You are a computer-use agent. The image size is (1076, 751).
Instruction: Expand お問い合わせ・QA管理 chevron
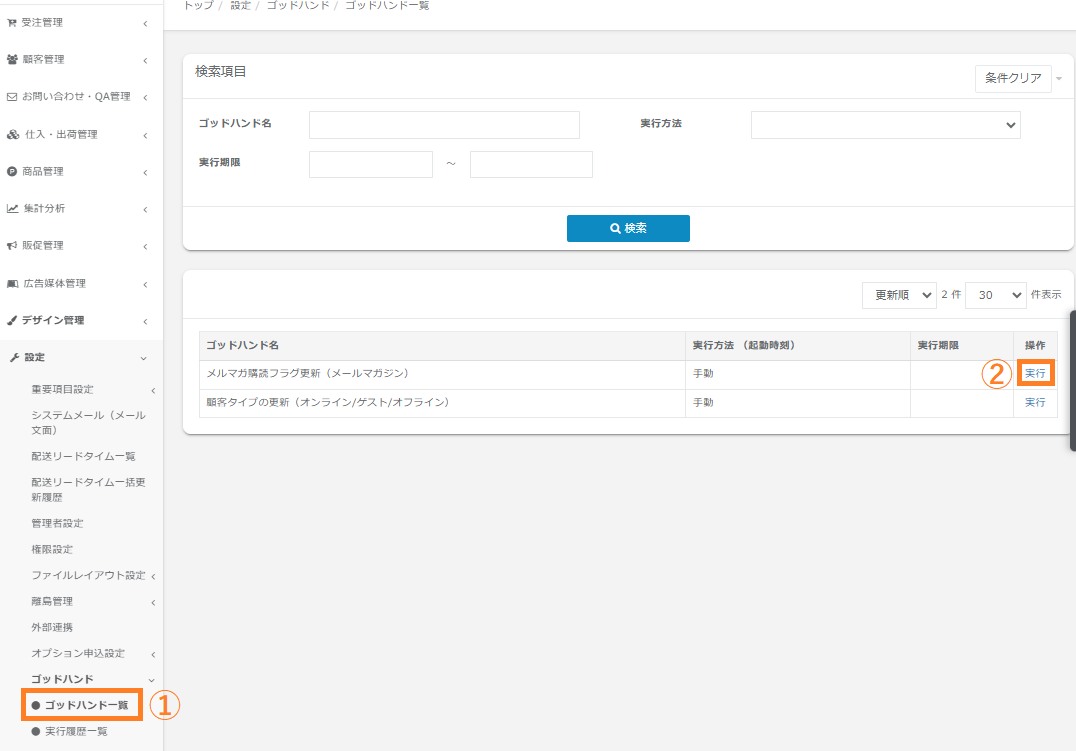[145, 97]
